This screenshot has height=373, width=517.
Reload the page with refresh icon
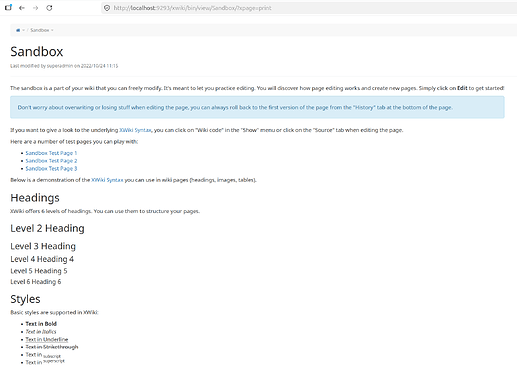(x=49, y=8)
